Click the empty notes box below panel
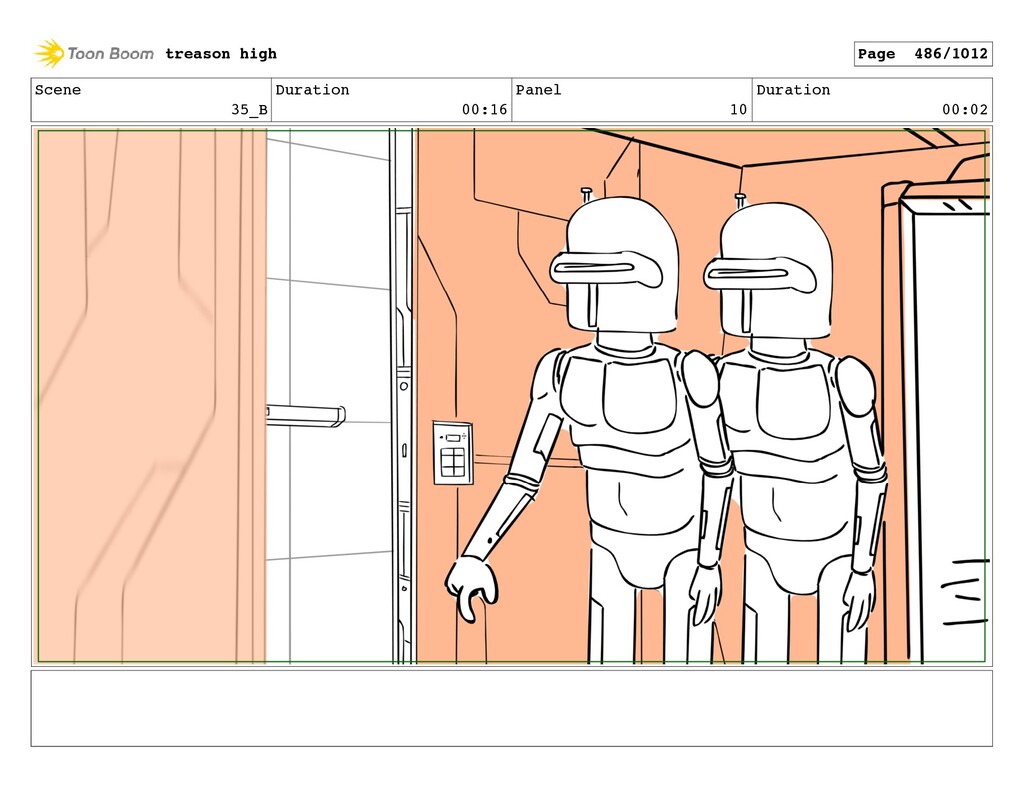Viewport: 1024px width, 793px height. click(511, 708)
